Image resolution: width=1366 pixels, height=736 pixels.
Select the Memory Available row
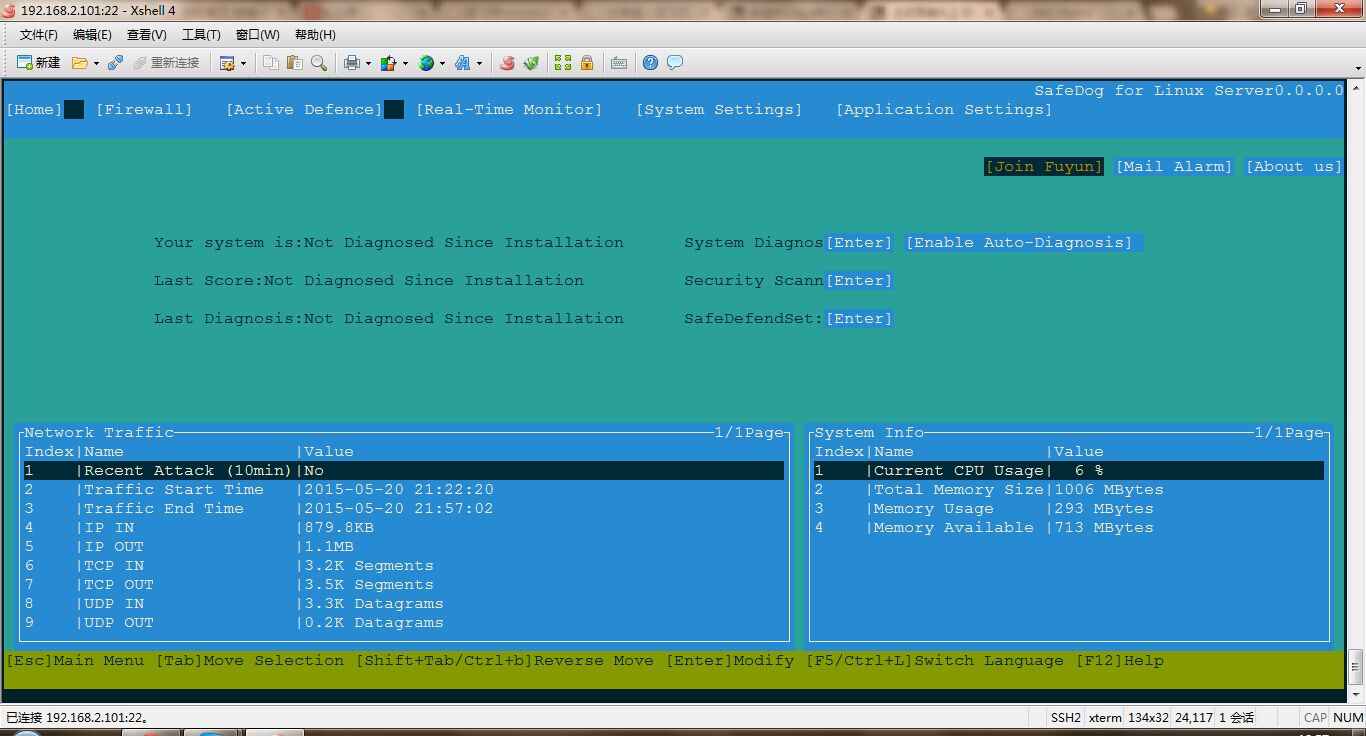(1069, 528)
